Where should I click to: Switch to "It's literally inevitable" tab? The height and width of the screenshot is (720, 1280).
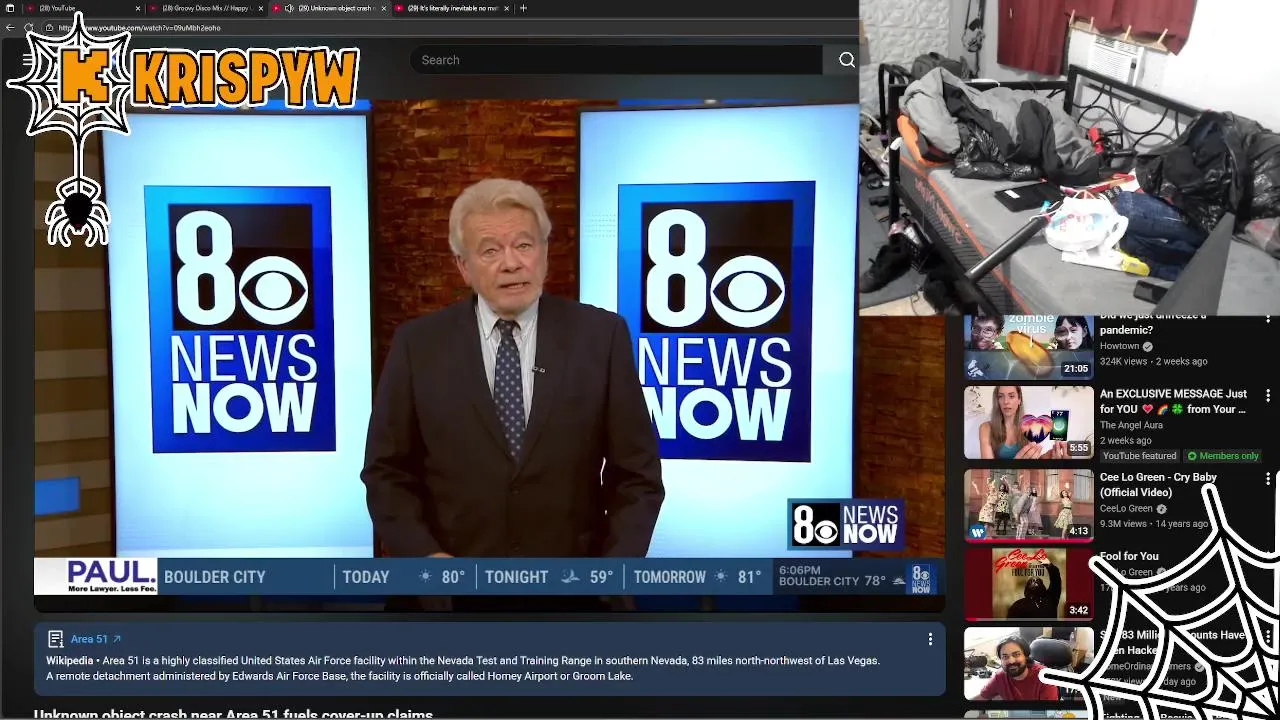point(452,8)
